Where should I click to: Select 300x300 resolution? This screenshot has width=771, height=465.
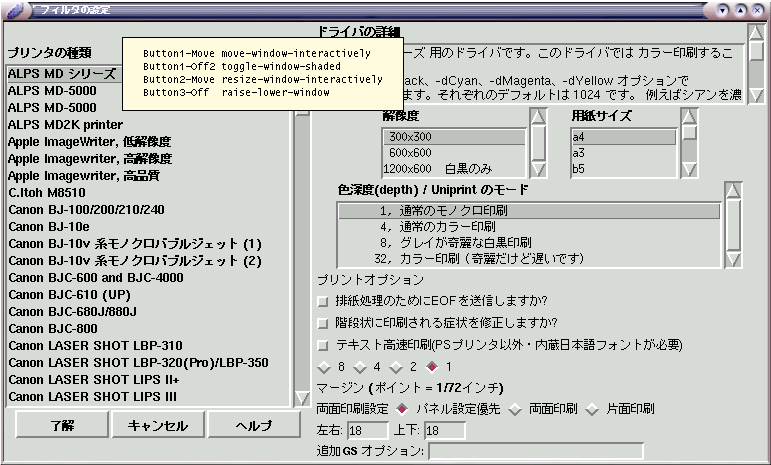(454, 137)
